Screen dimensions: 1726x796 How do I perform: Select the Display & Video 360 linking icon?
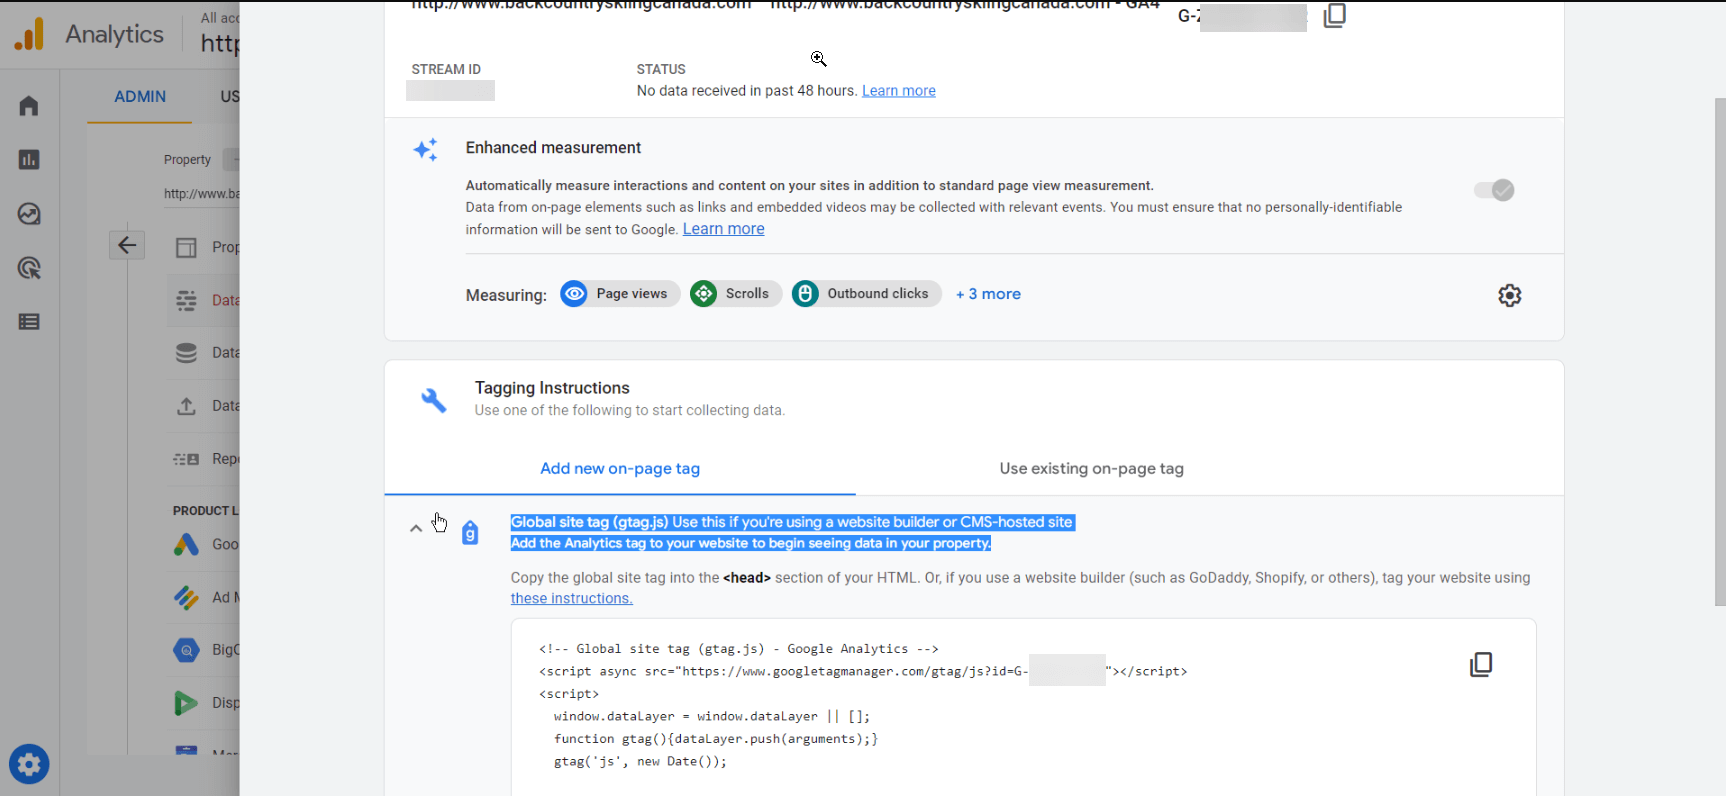187,703
